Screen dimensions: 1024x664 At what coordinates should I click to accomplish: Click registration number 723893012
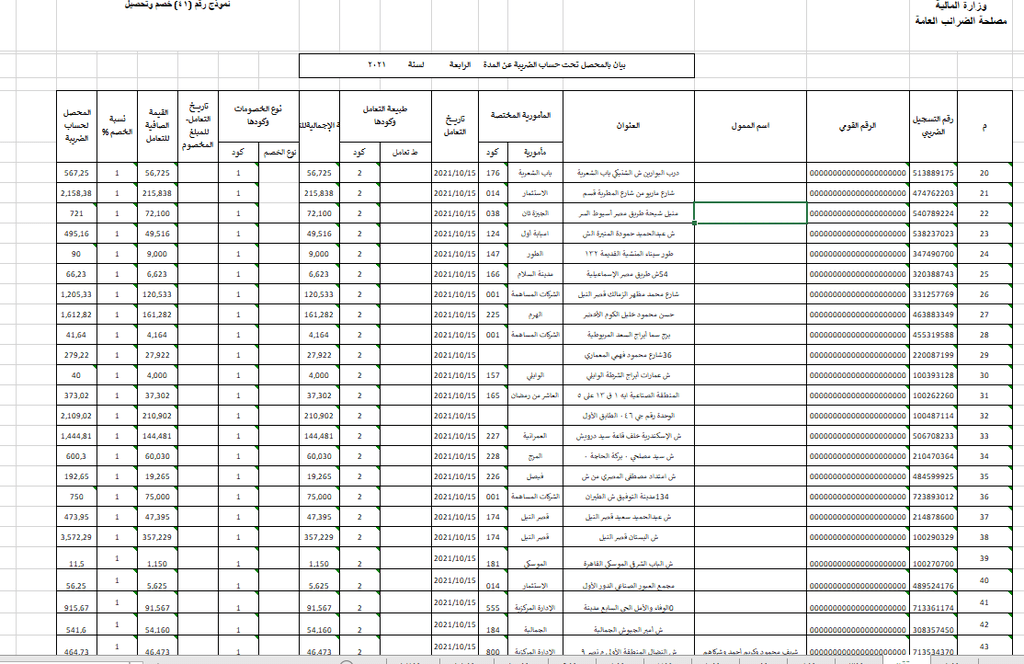933,497
